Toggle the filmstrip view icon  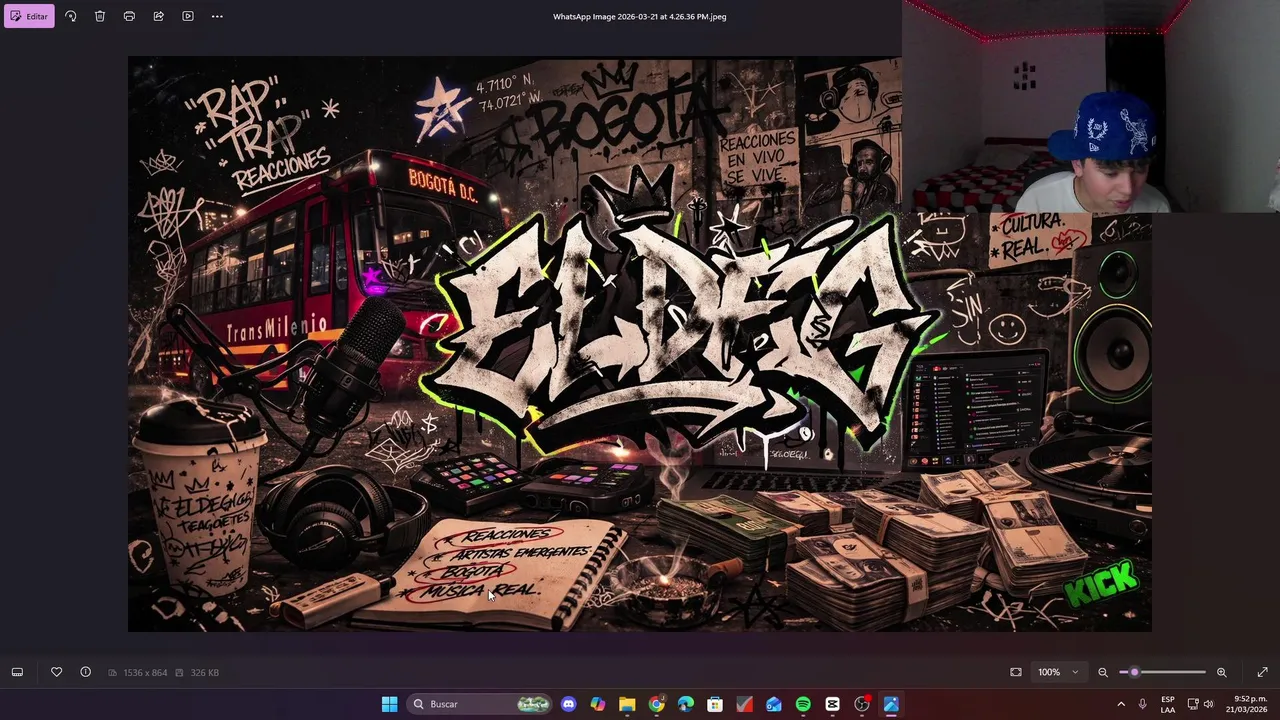(17, 672)
